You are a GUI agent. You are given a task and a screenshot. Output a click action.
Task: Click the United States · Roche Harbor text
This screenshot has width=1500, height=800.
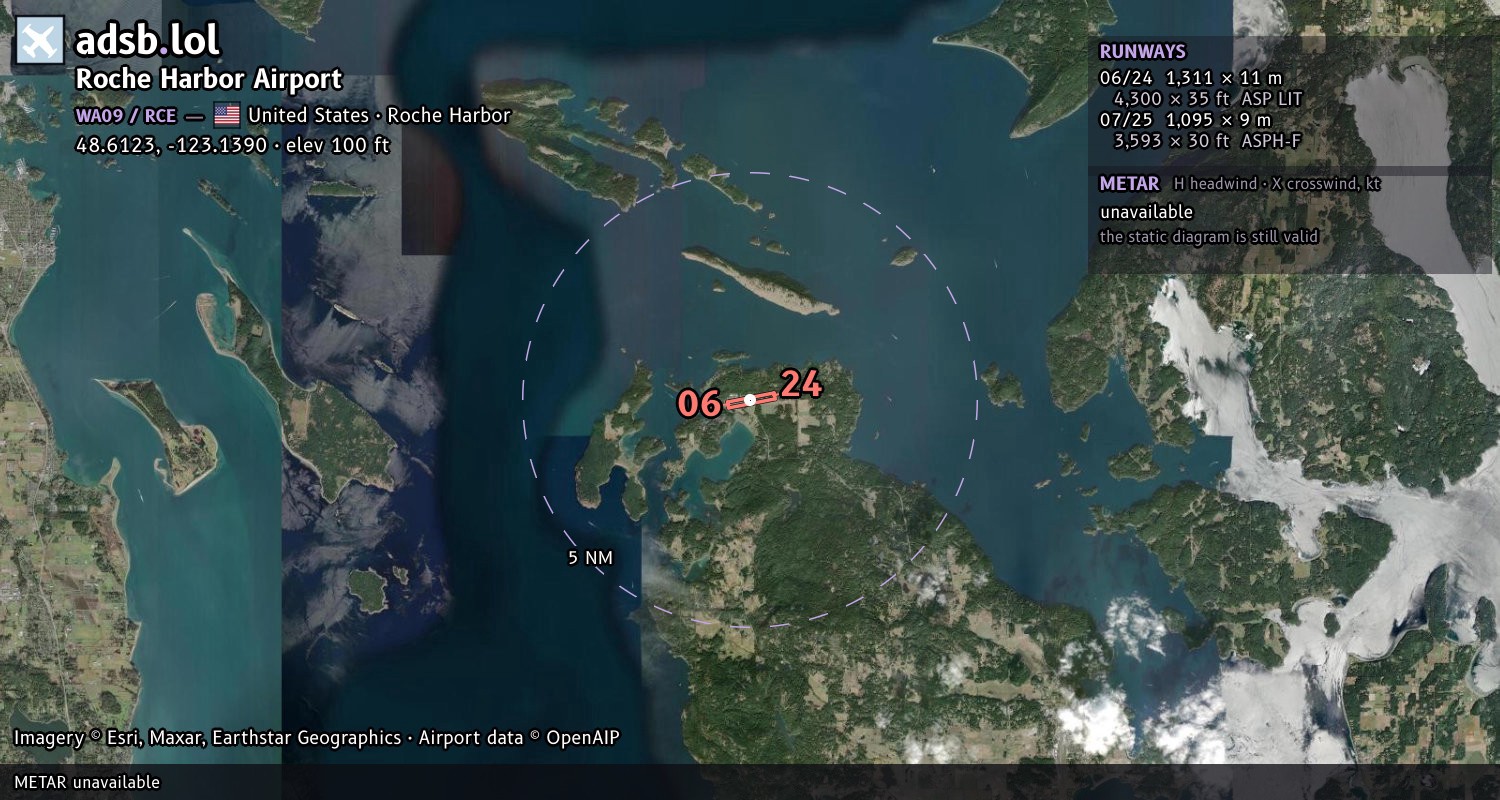pyautogui.click(x=379, y=115)
